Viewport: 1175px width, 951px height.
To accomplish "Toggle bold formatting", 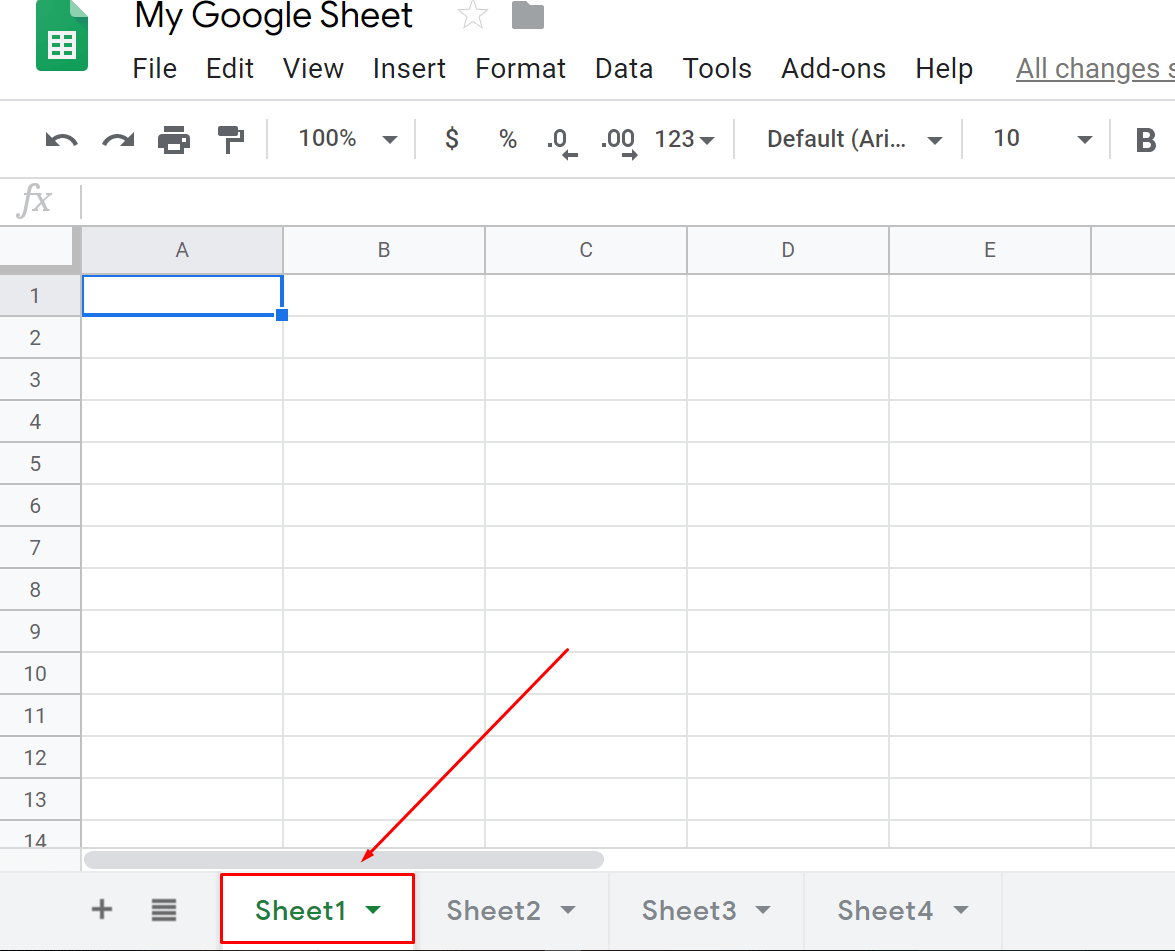I will (1144, 139).
